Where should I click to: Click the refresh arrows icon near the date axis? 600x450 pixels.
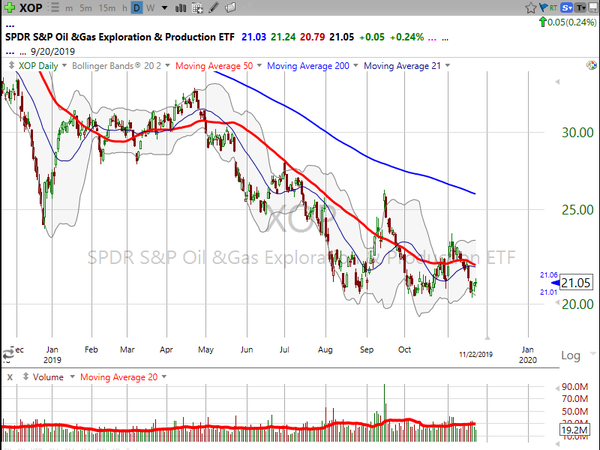(8, 355)
